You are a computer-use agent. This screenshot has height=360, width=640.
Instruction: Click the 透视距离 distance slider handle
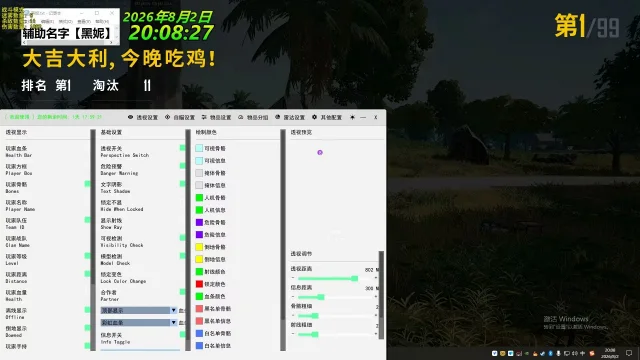(x=355, y=278)
